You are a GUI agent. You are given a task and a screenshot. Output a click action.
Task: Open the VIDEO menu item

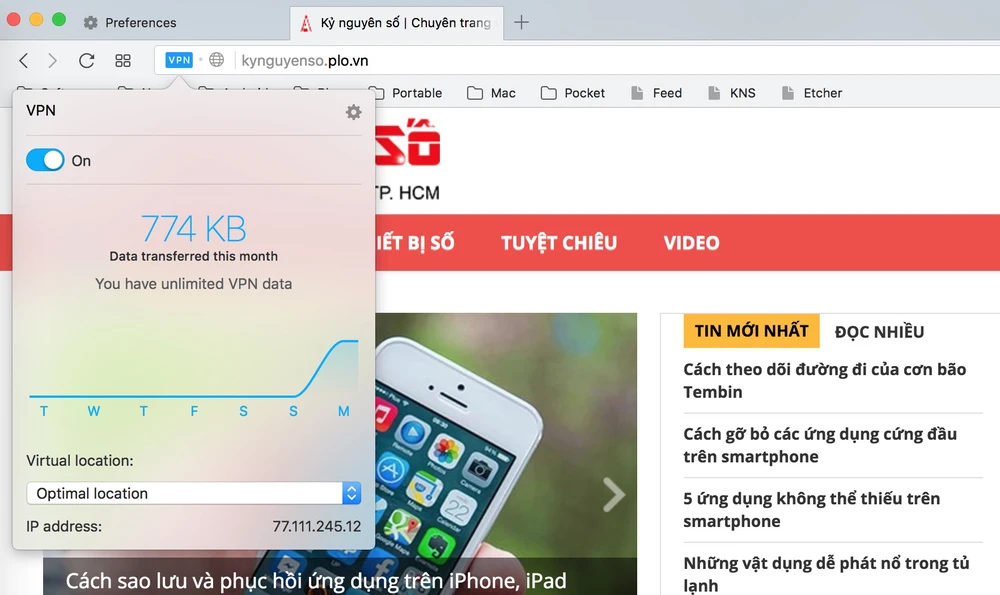point(691,243)
